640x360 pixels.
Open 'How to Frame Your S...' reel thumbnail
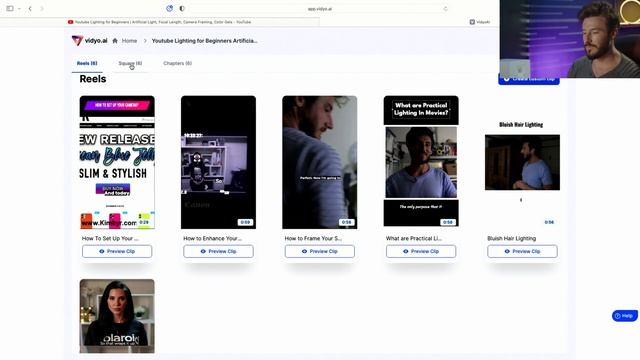click(320, 162)
